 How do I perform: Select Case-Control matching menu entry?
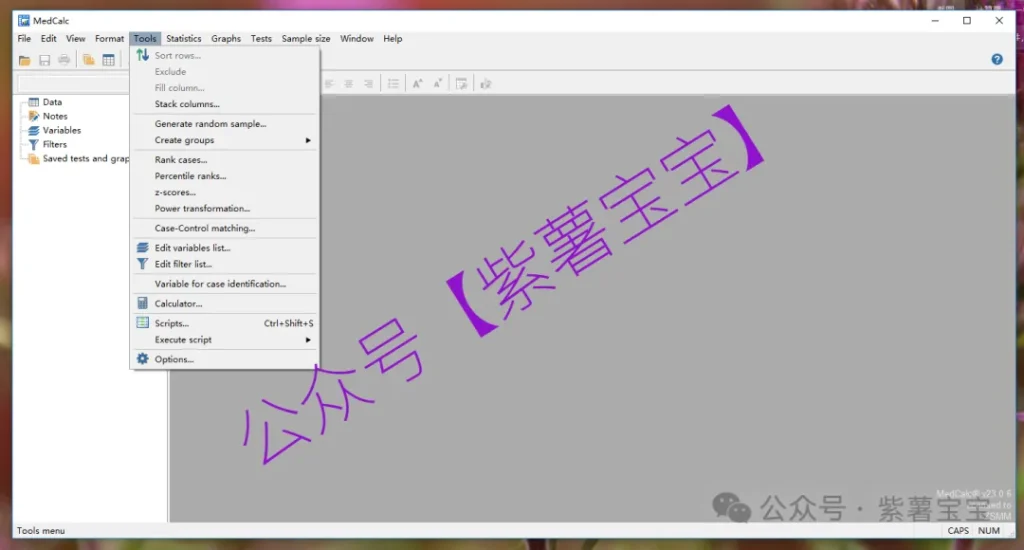(205, 229)
